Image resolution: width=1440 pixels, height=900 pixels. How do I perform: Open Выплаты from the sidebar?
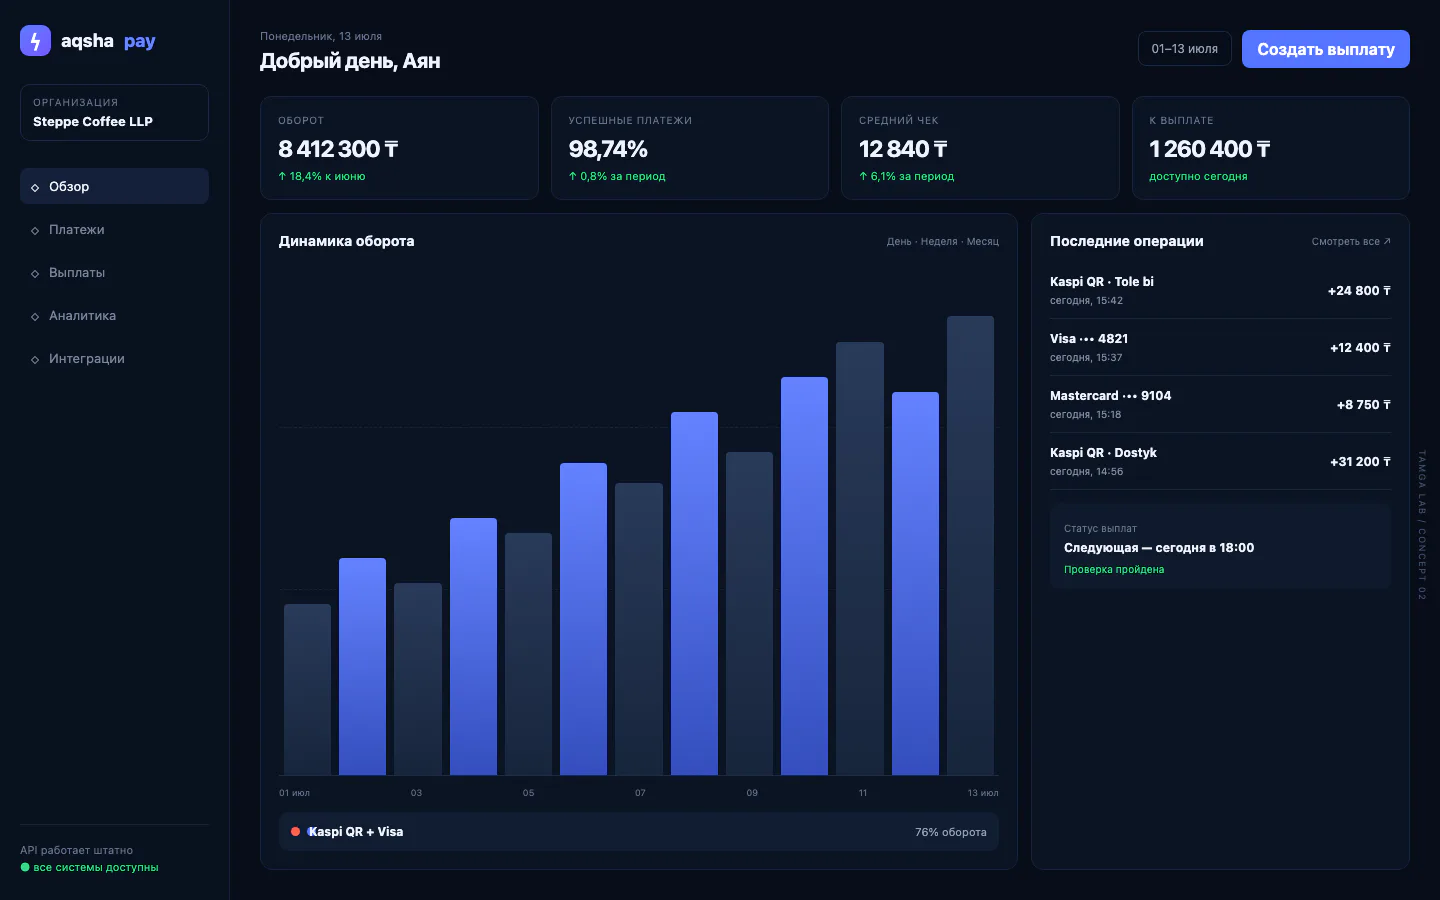click(114, 273)
